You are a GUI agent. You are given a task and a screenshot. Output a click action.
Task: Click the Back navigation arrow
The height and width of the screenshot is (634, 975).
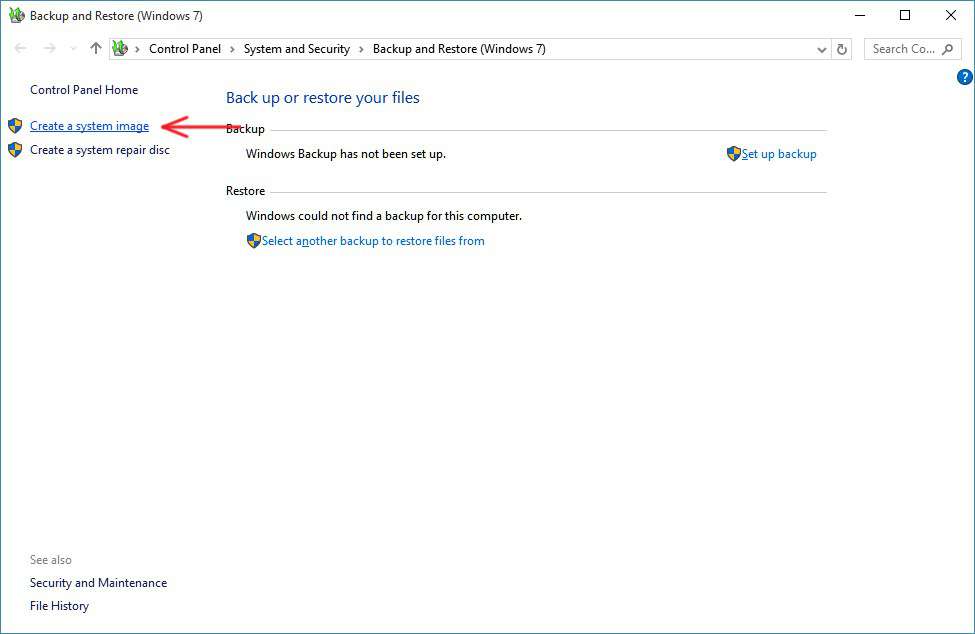[x=21, y=48]
